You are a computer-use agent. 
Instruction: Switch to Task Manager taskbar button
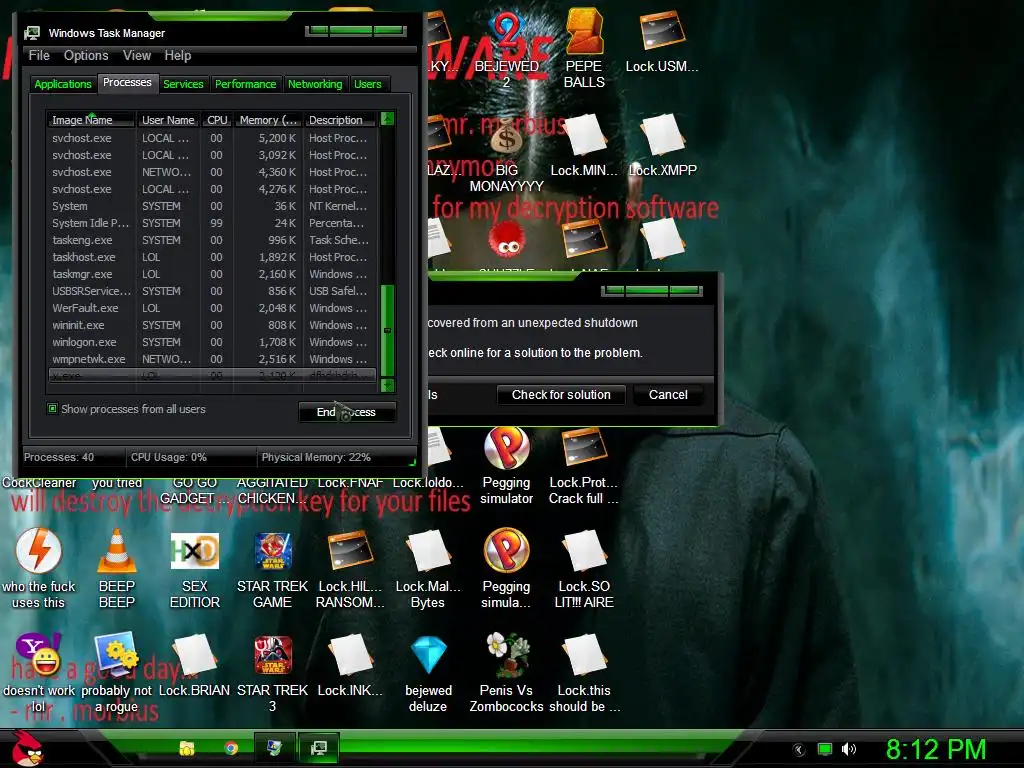coord(319,748)
